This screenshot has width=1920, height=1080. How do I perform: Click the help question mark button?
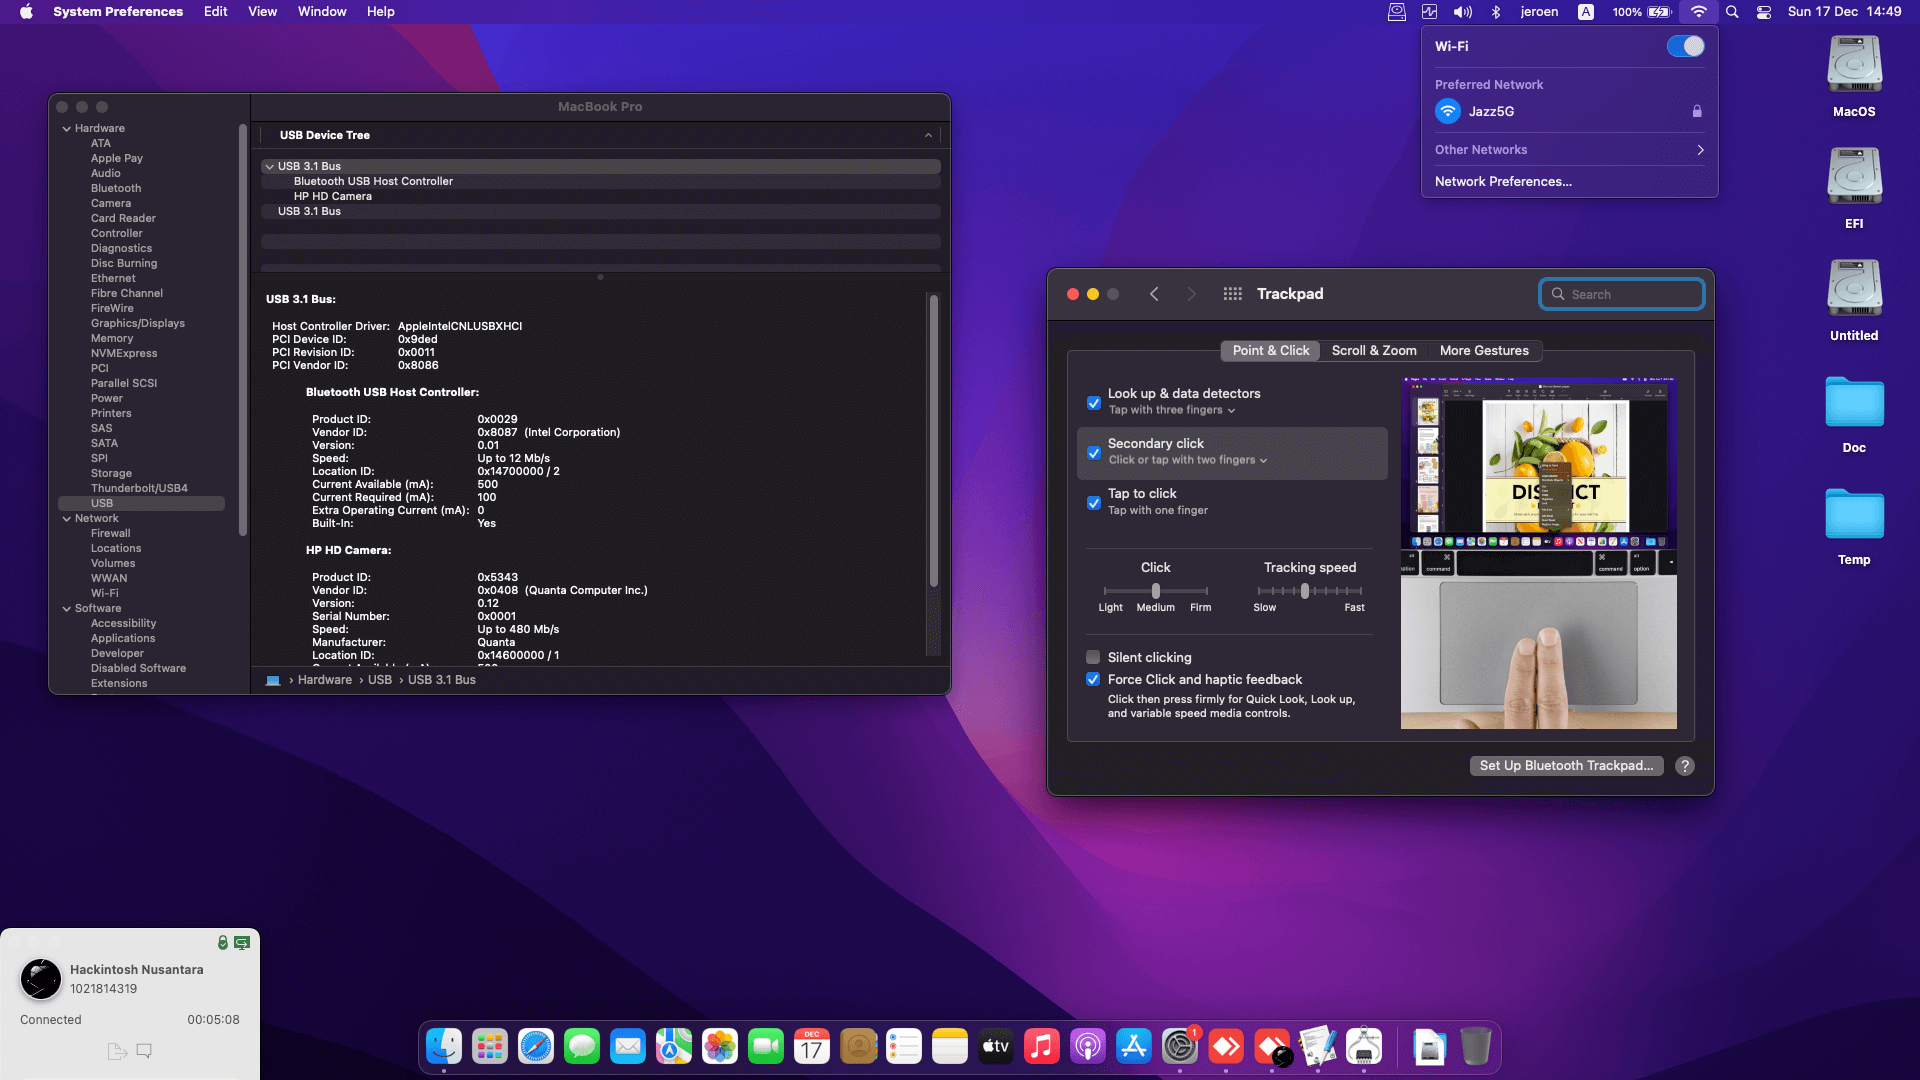(1685, 766)
